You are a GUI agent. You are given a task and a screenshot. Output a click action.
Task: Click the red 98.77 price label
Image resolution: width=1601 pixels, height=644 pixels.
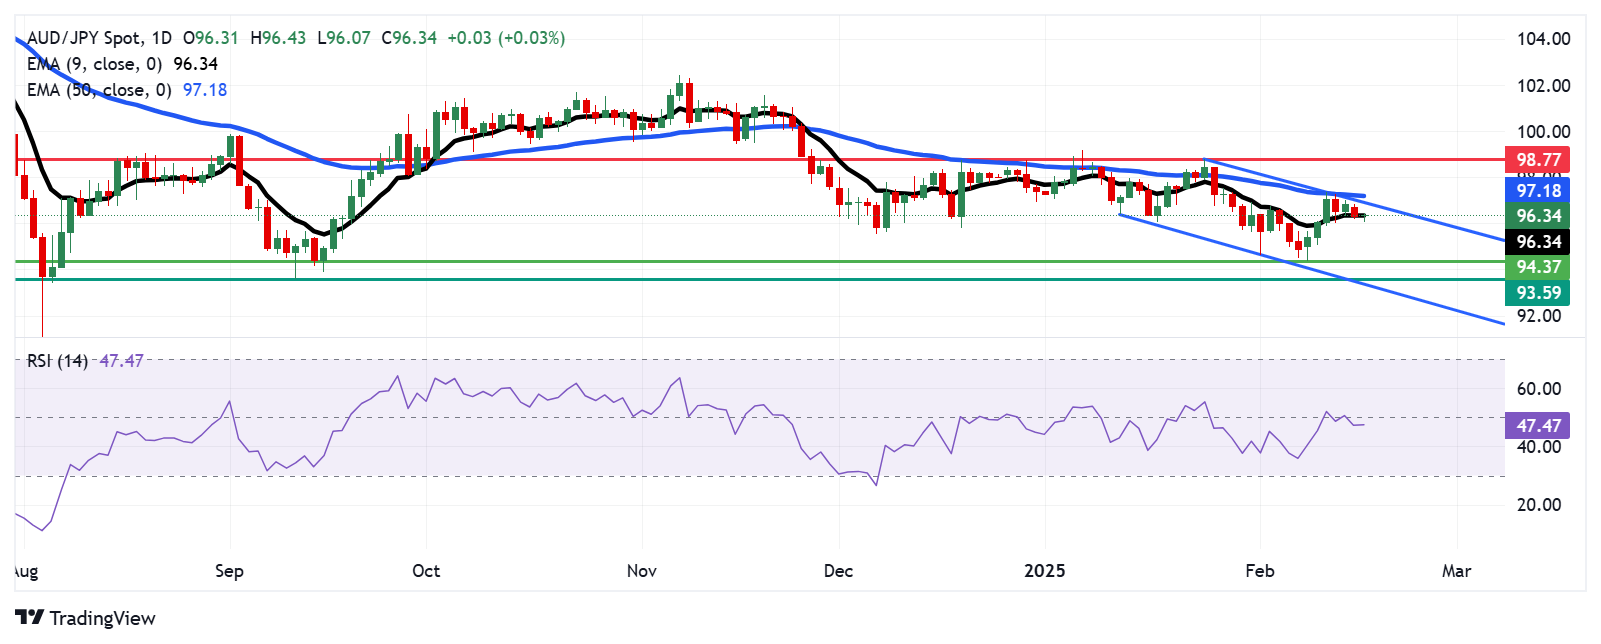click(x=1537, y=160)
